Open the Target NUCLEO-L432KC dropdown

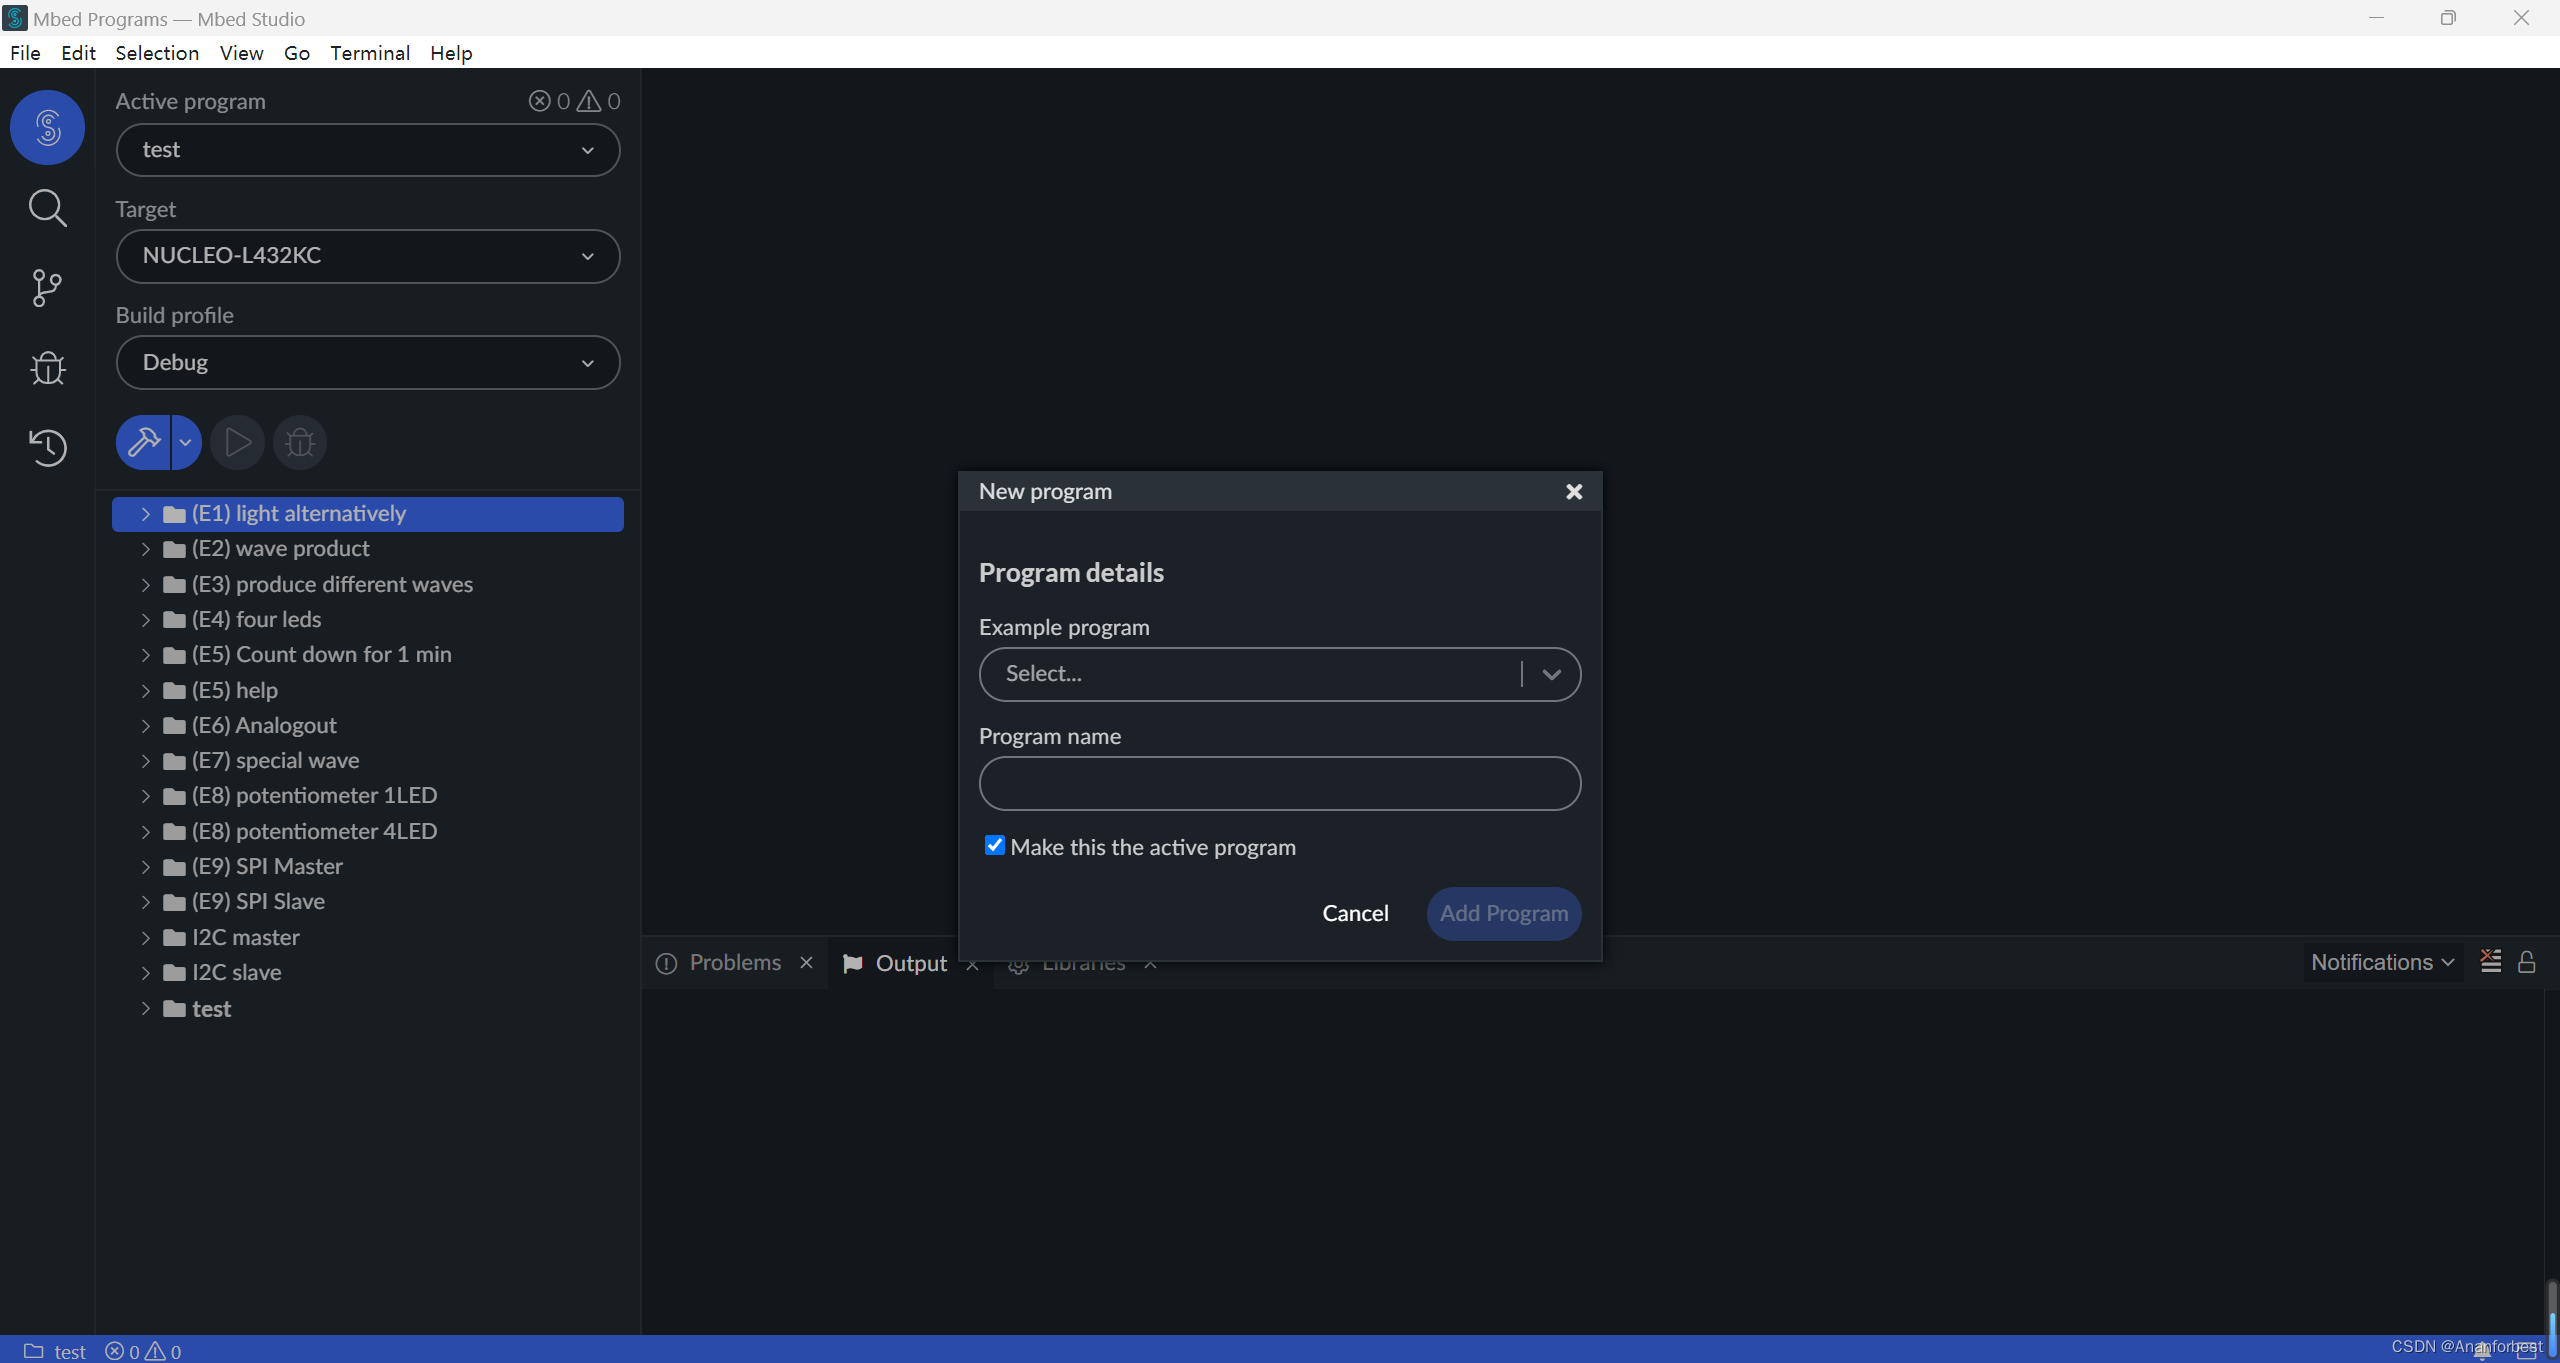[367, 256]
